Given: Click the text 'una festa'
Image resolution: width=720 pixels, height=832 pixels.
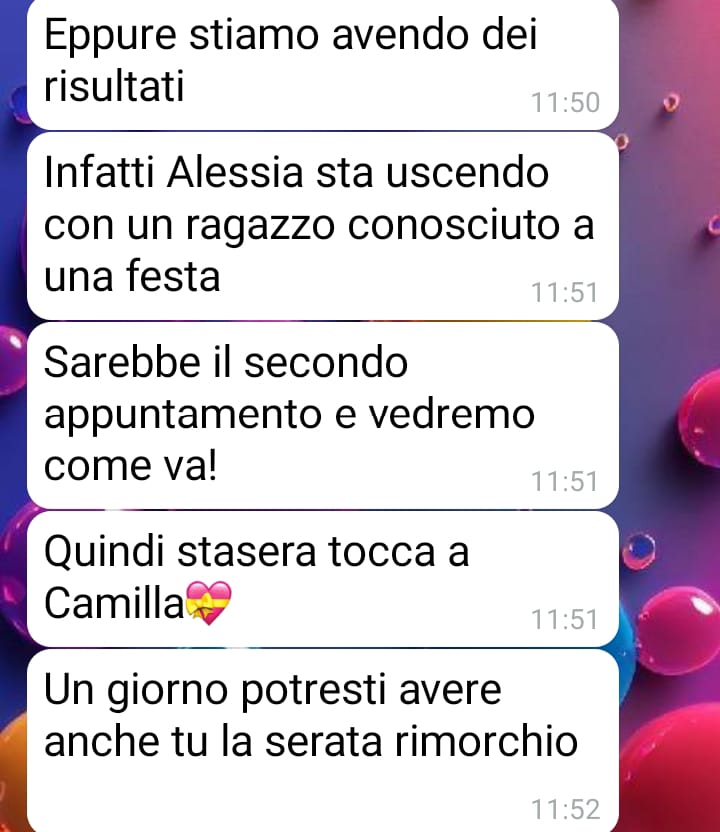Looking at the screenshot, I should tap(132, 275).
